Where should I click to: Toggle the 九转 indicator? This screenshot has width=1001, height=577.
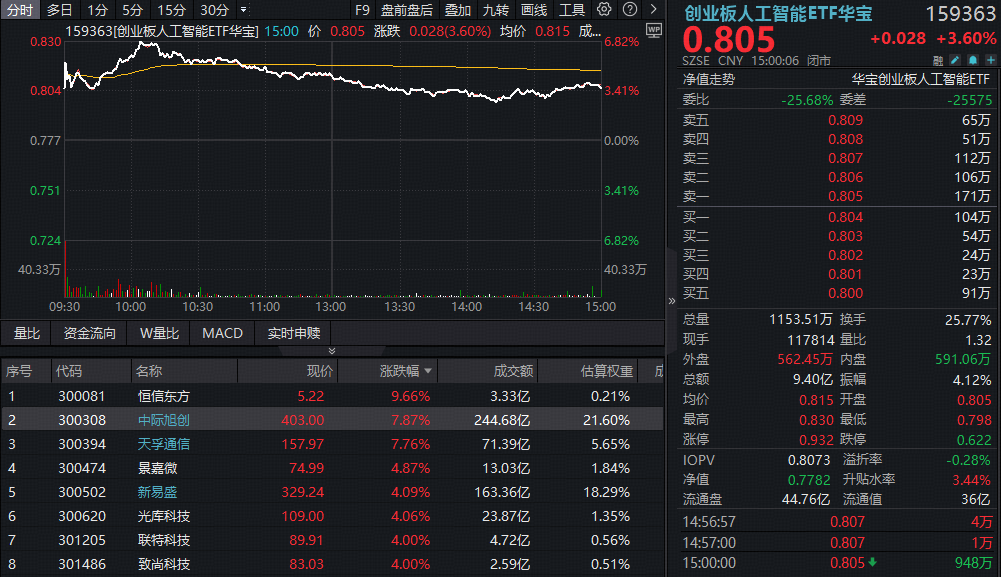point(495,10)
